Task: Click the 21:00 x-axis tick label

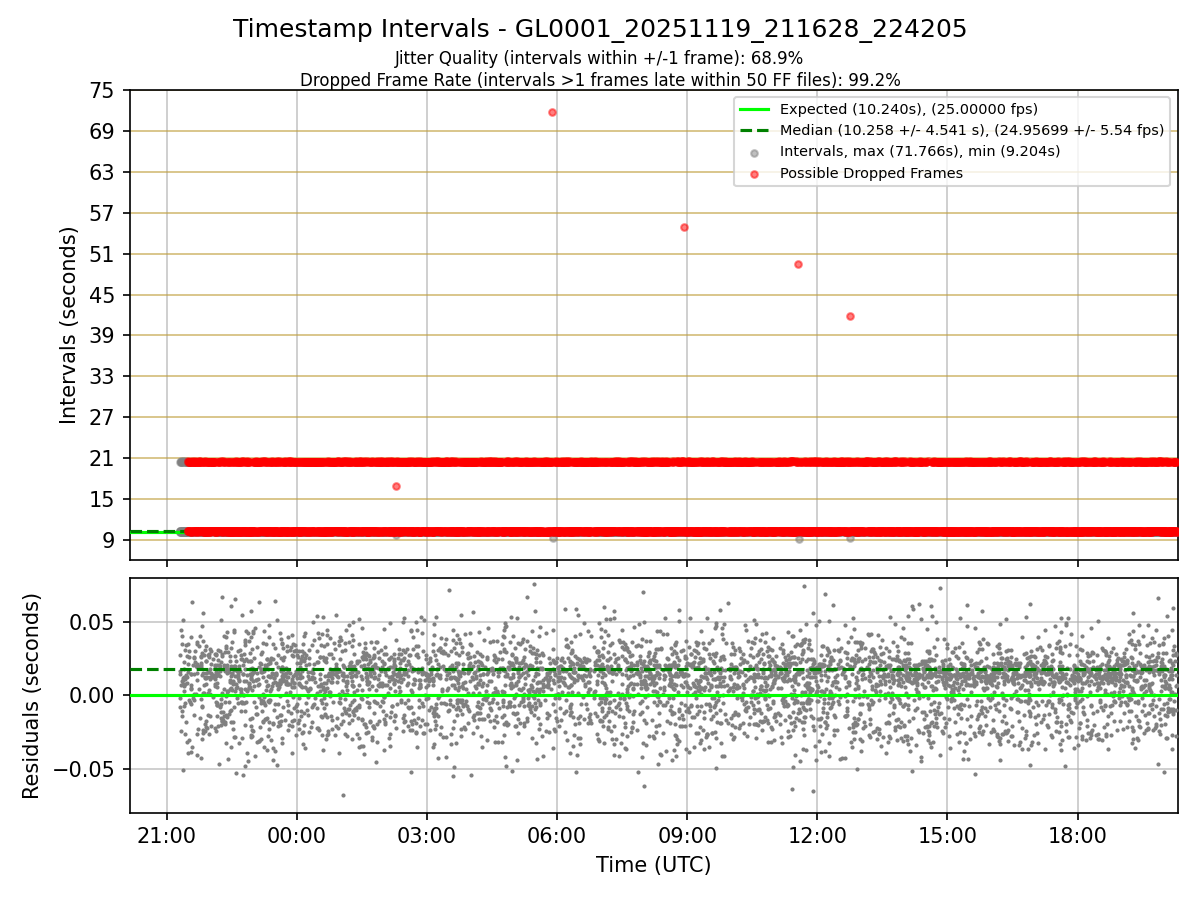Action: point(166,834)
